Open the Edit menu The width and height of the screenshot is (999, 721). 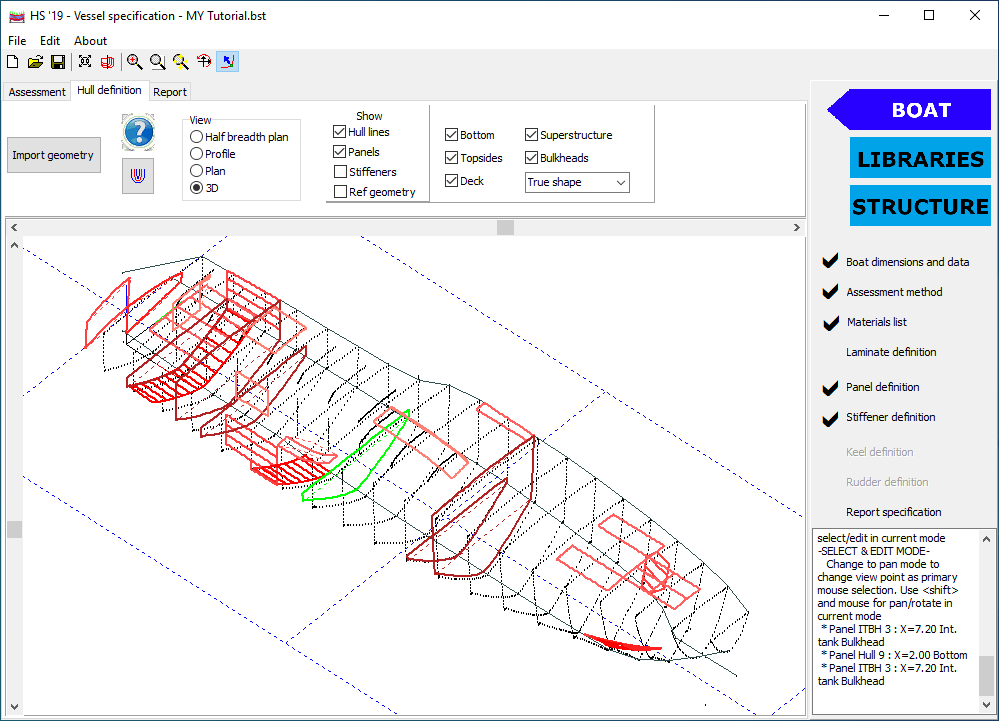tap(50, 41)
